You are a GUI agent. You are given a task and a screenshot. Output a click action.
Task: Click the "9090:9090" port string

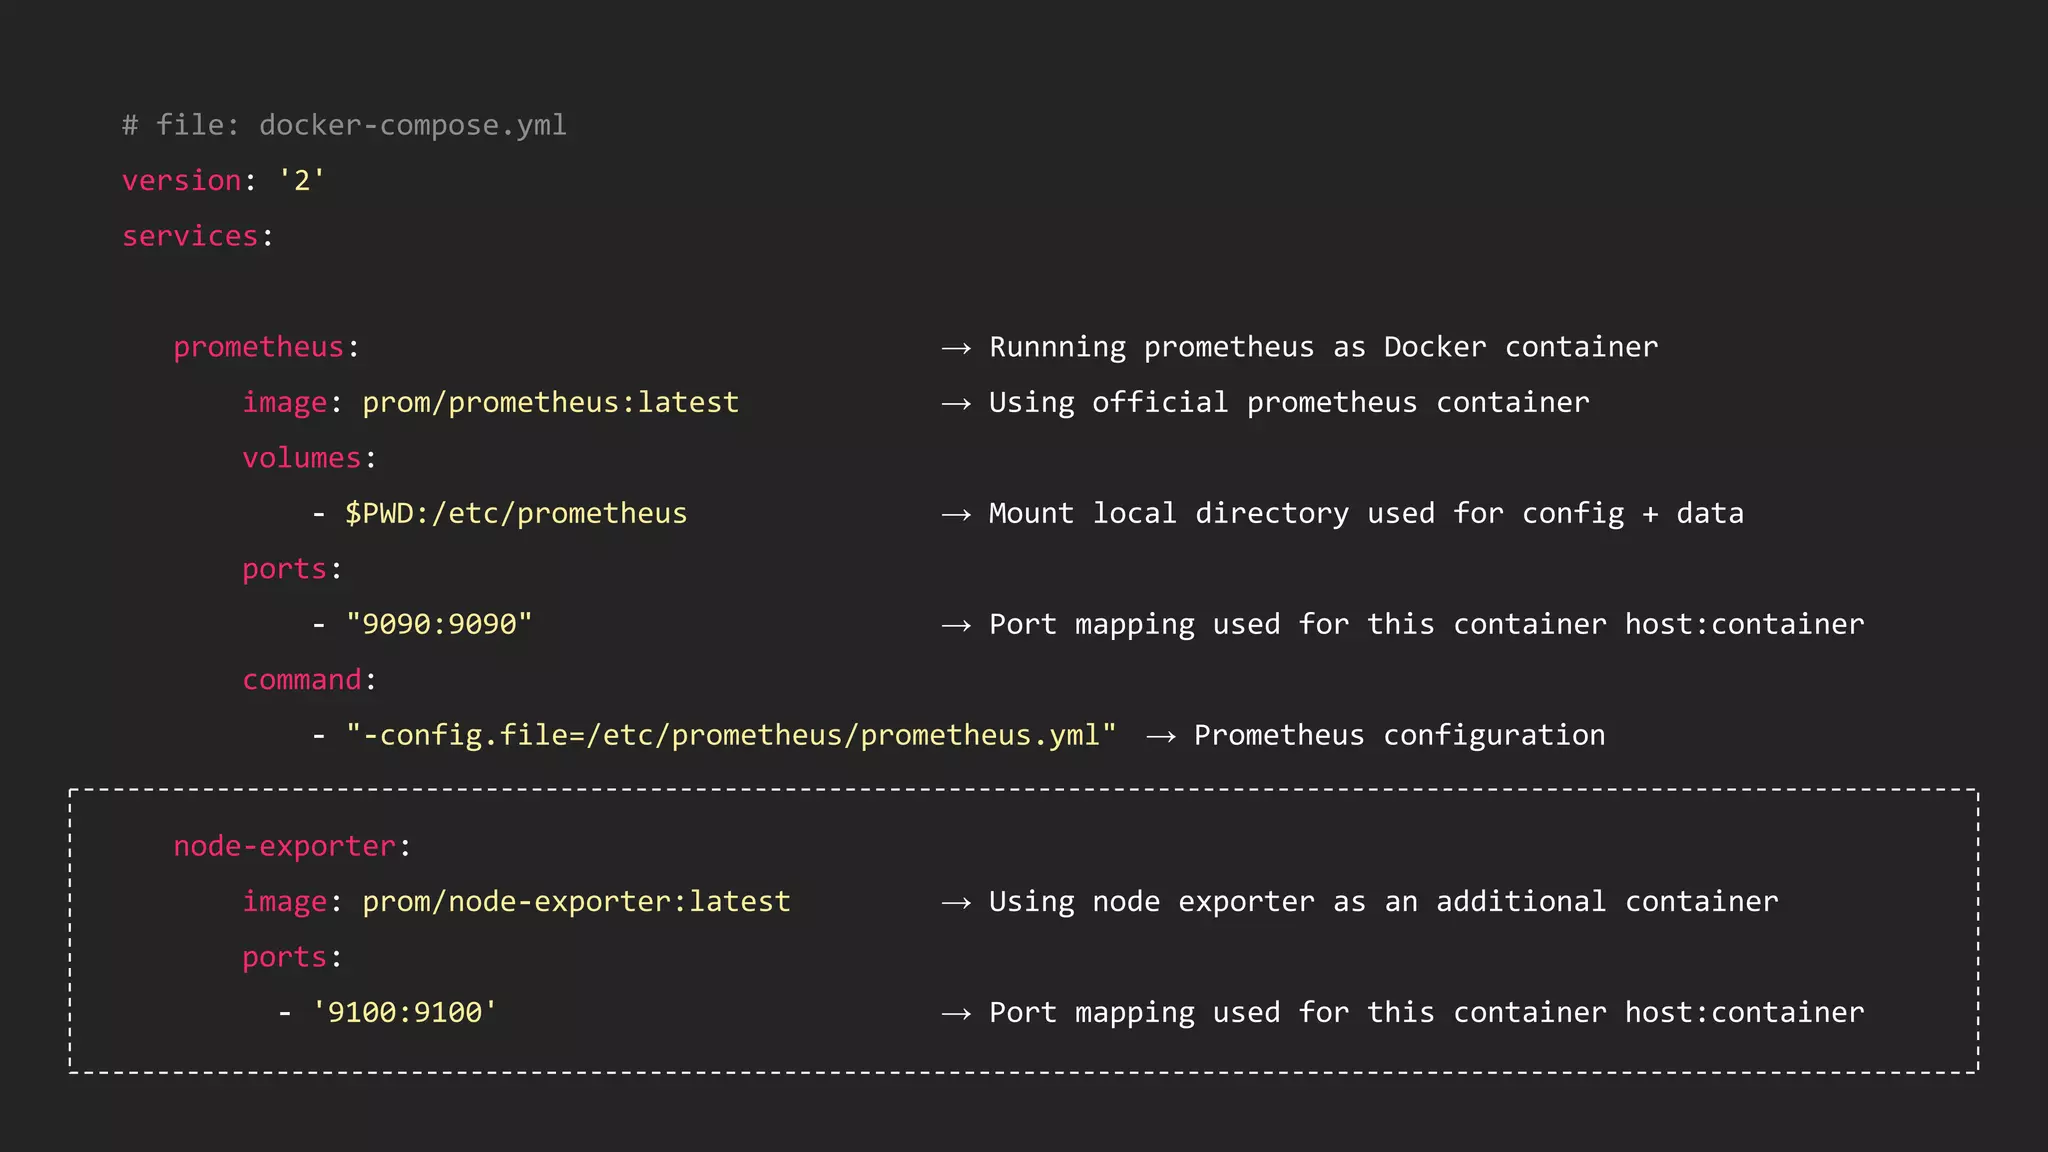coord(438,624)
